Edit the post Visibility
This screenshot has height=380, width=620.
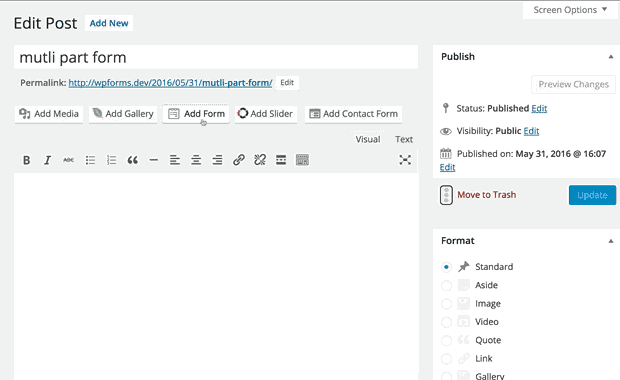(531, 131)
